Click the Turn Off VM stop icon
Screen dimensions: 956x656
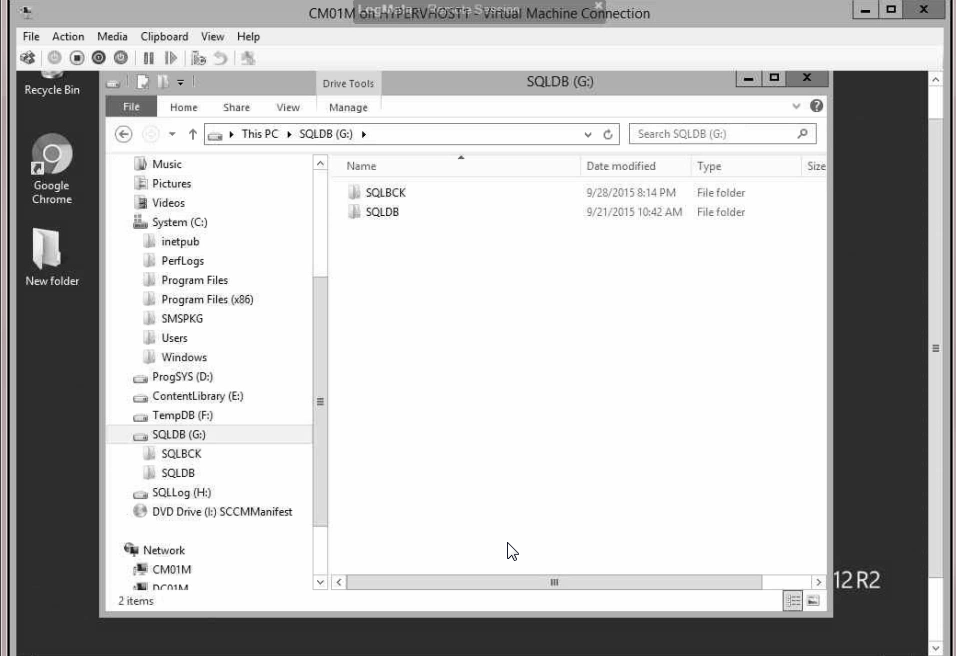(x=76, y=58)
